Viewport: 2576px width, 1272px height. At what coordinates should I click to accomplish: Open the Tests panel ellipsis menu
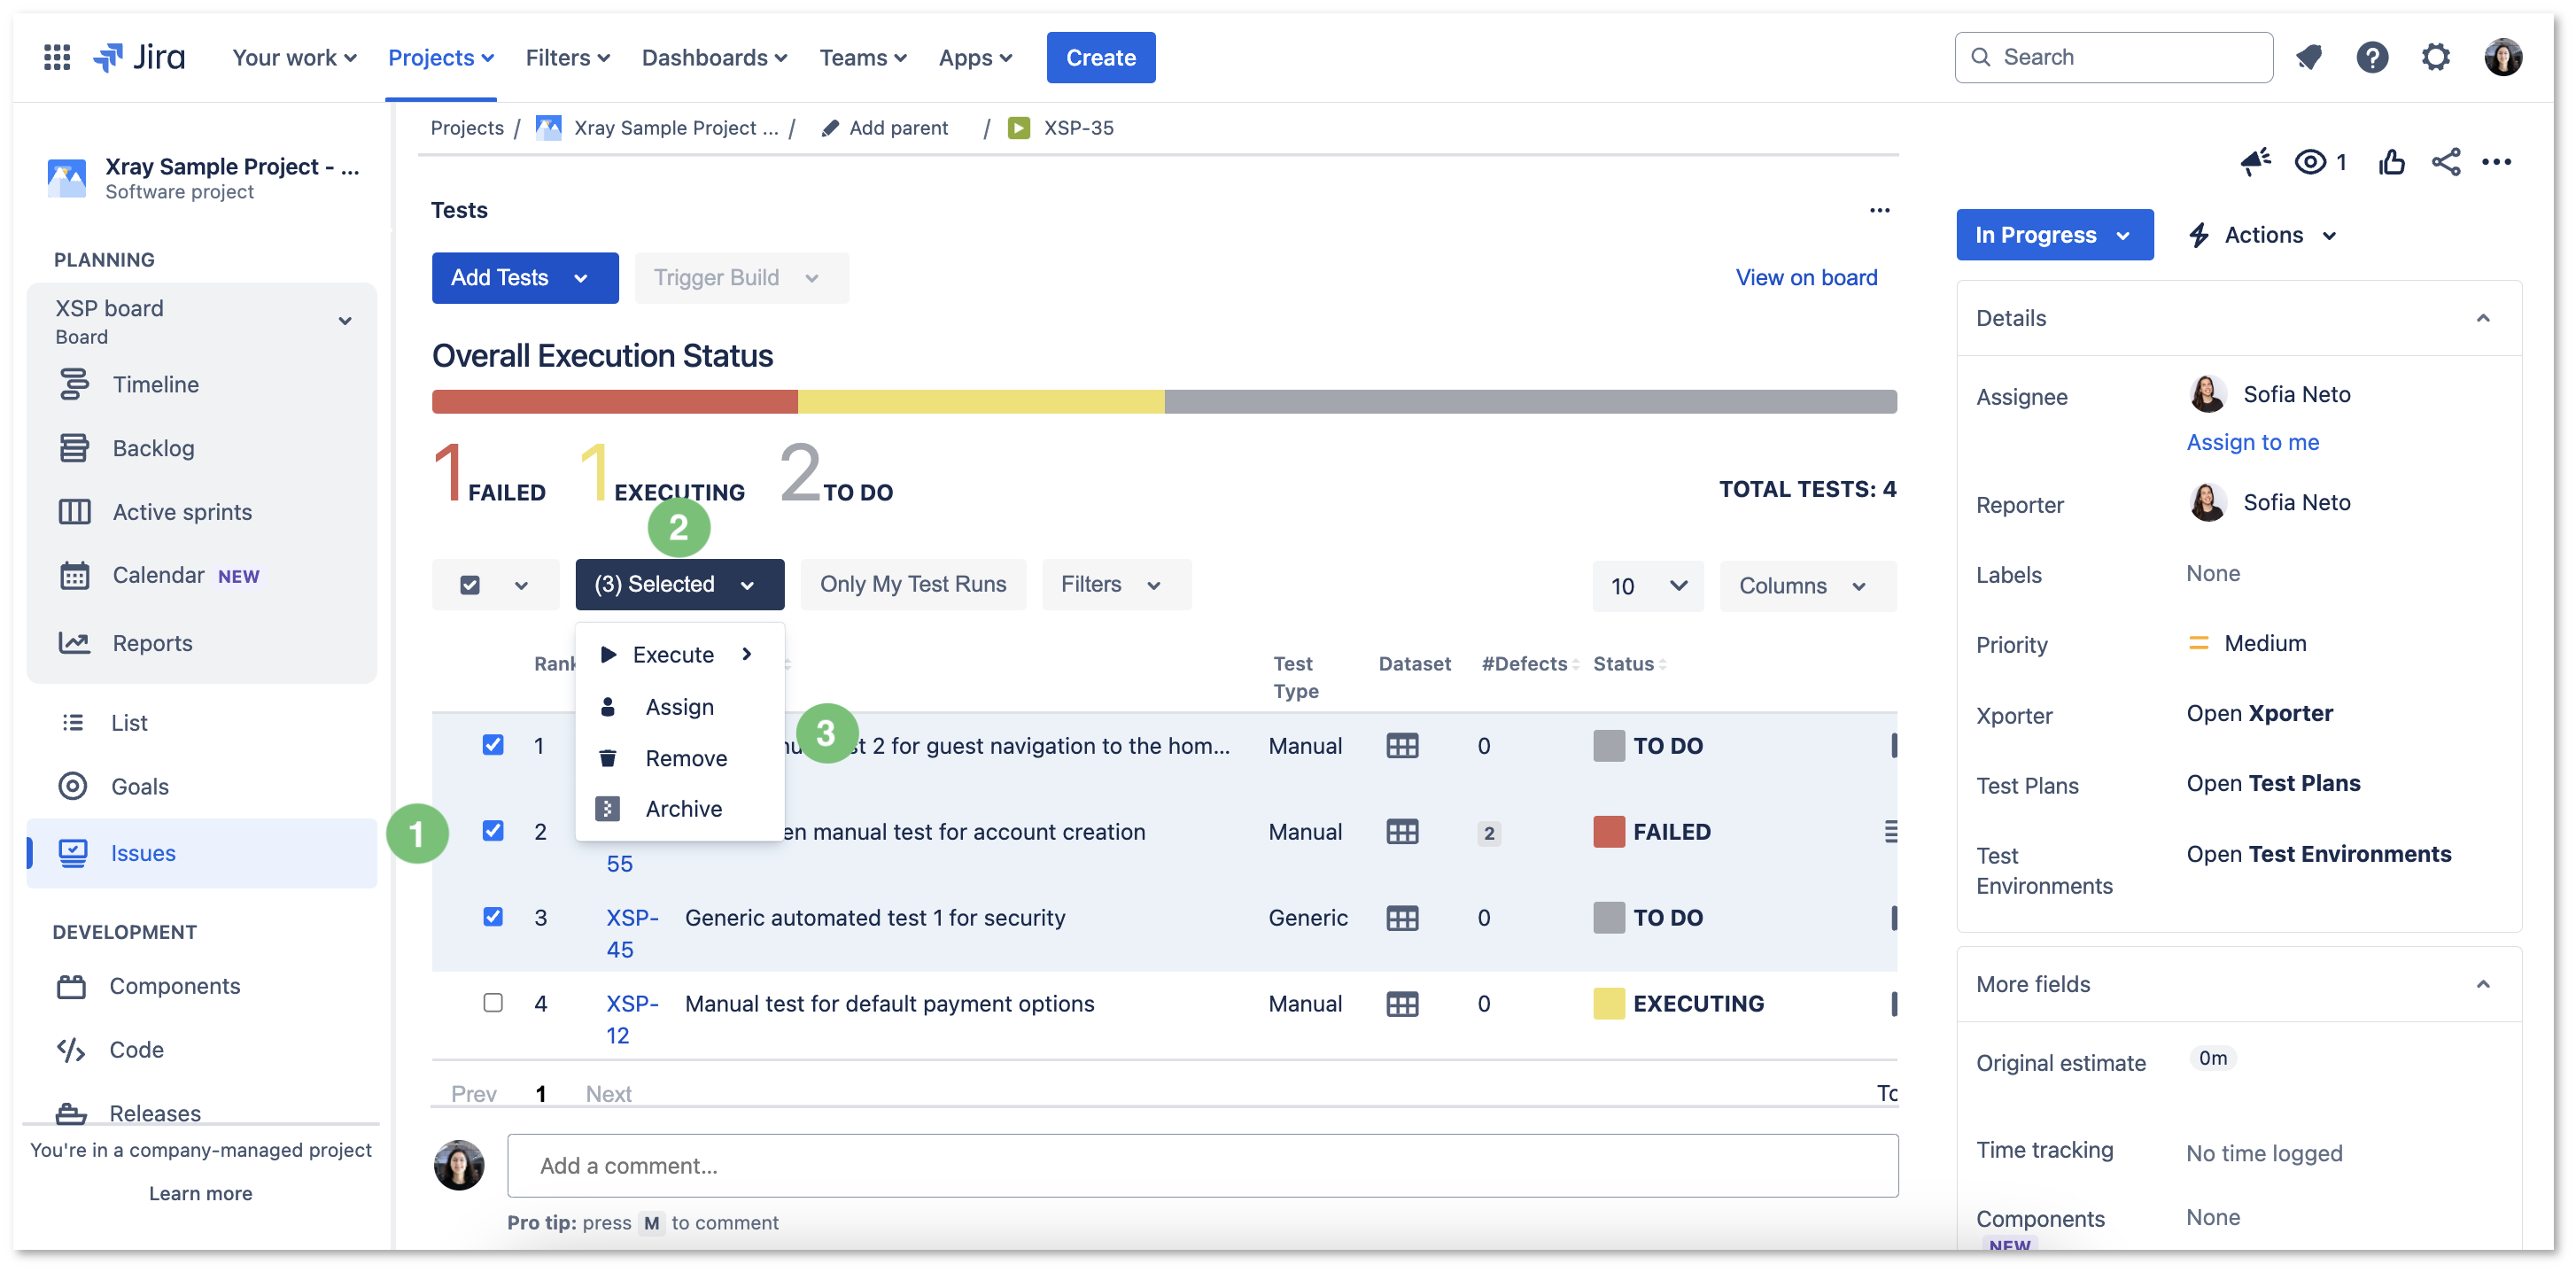[x=1880, y=210]
